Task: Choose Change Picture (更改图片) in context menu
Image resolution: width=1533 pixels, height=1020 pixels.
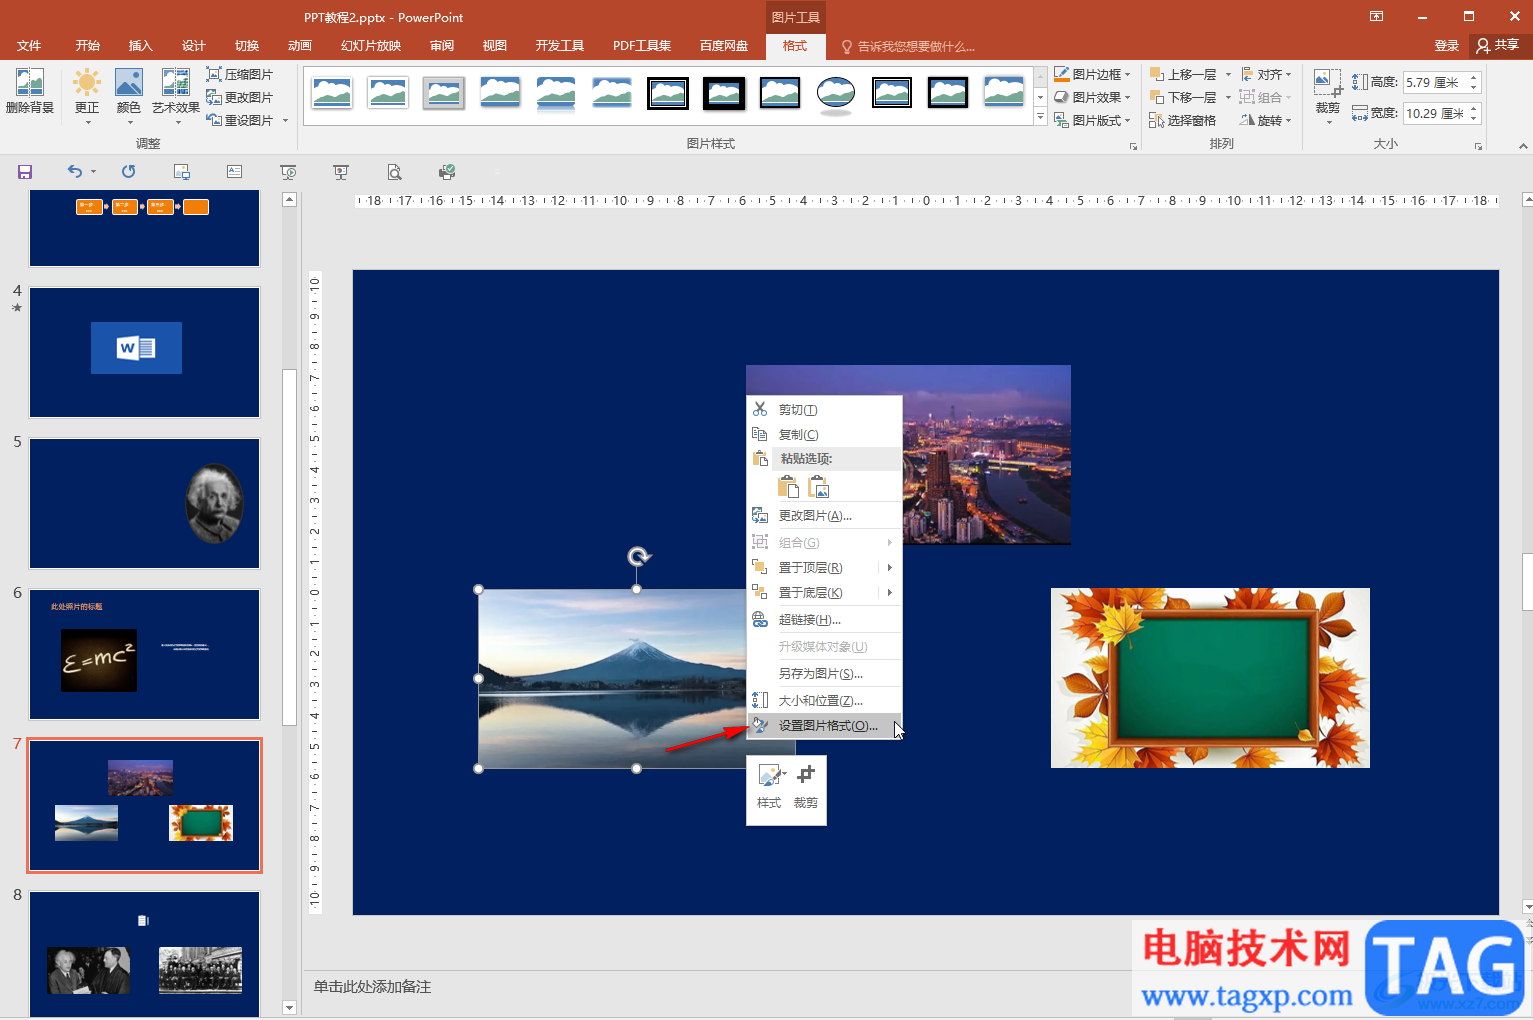Action: click(825, 516)
